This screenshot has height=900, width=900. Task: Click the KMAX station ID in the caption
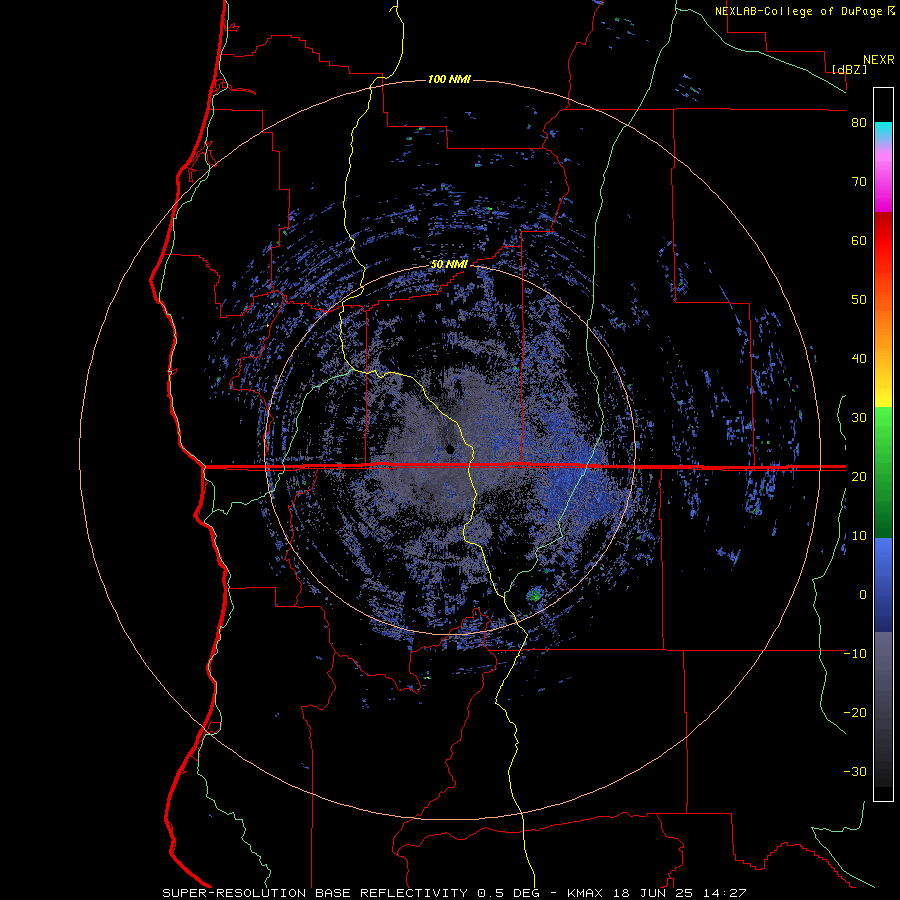tap(588, 893)
